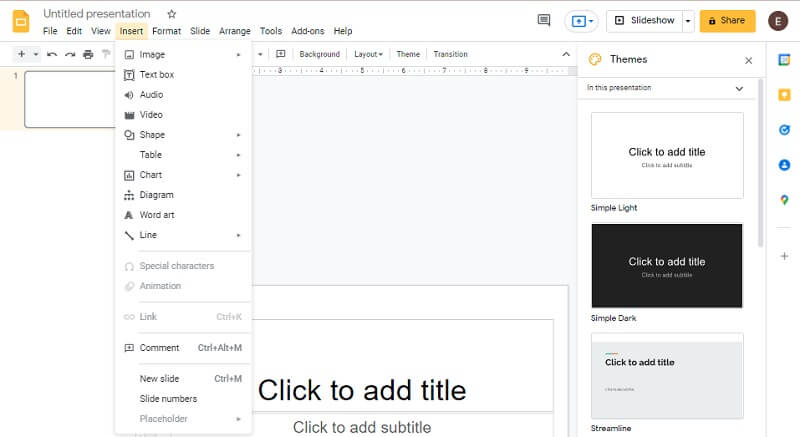Select Word art in Insert menu
The width and height of the screenshot is (800, 437).
157,215
